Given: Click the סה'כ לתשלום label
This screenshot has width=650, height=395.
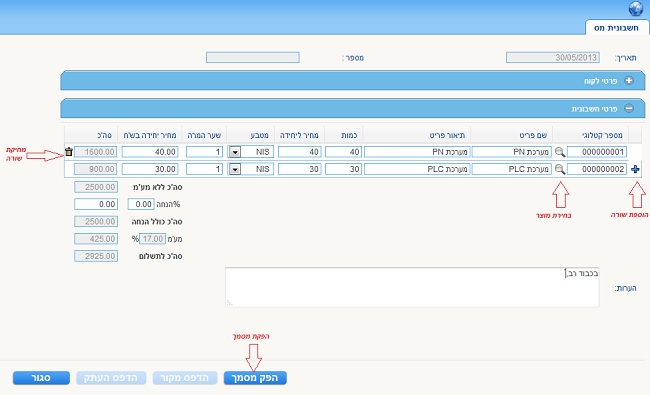Looking at the screenshot, I should [160, 256].
